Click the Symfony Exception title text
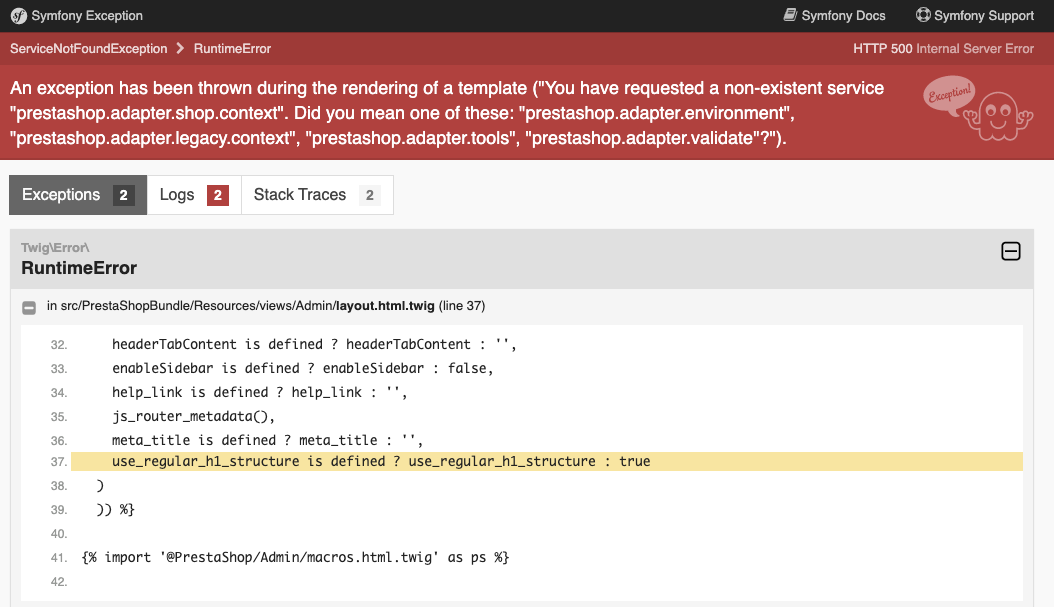Screen dimensions: 1054x607 pos(87,16)
